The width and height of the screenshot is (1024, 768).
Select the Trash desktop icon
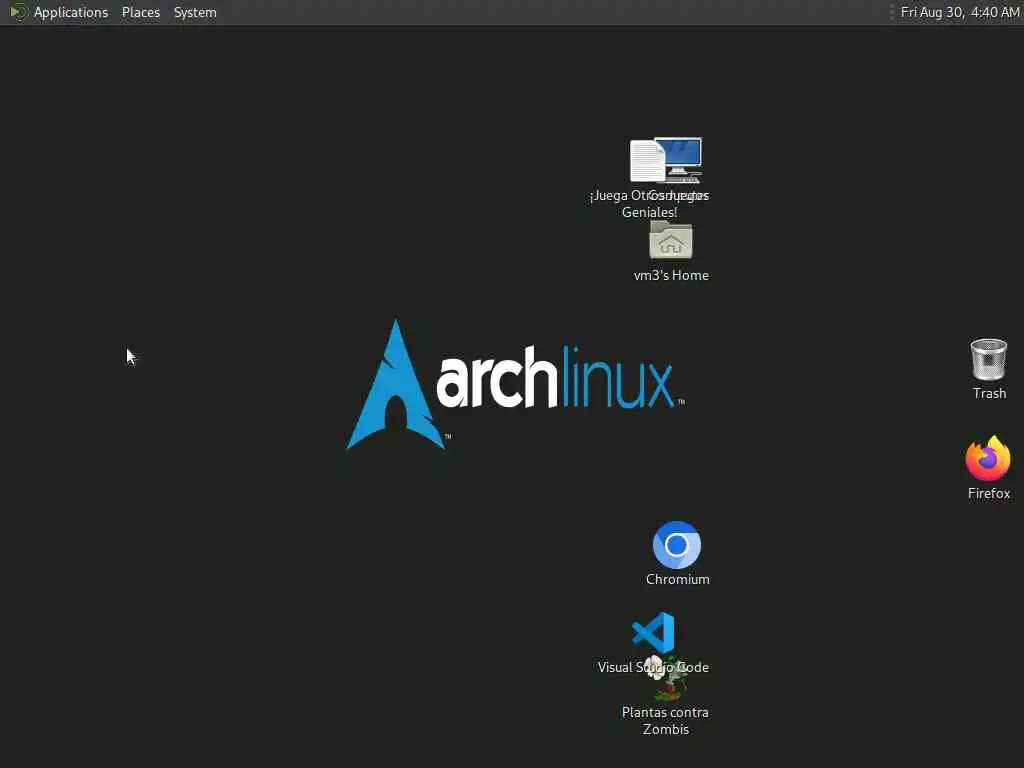pyautogui.click(x=989, y=359)
